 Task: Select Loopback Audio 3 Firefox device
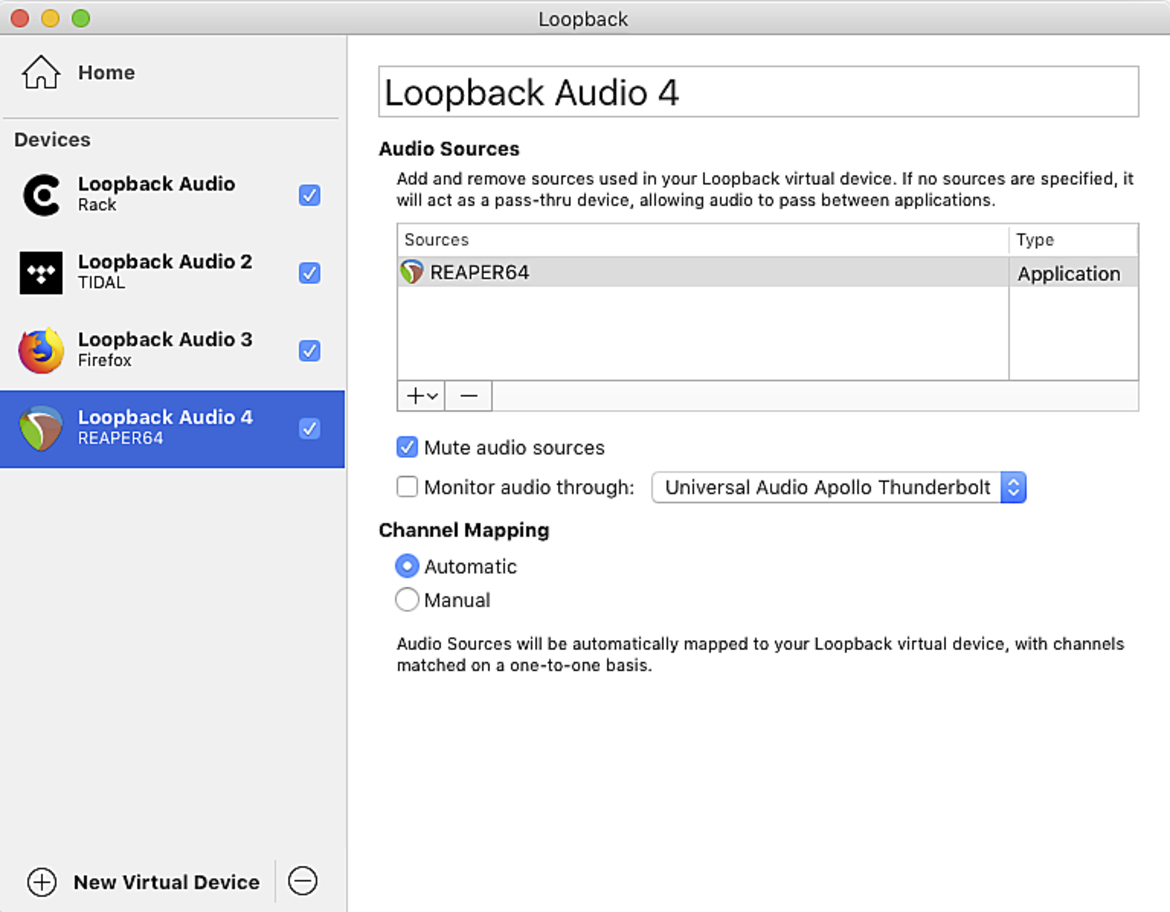[x=172, y=351]
